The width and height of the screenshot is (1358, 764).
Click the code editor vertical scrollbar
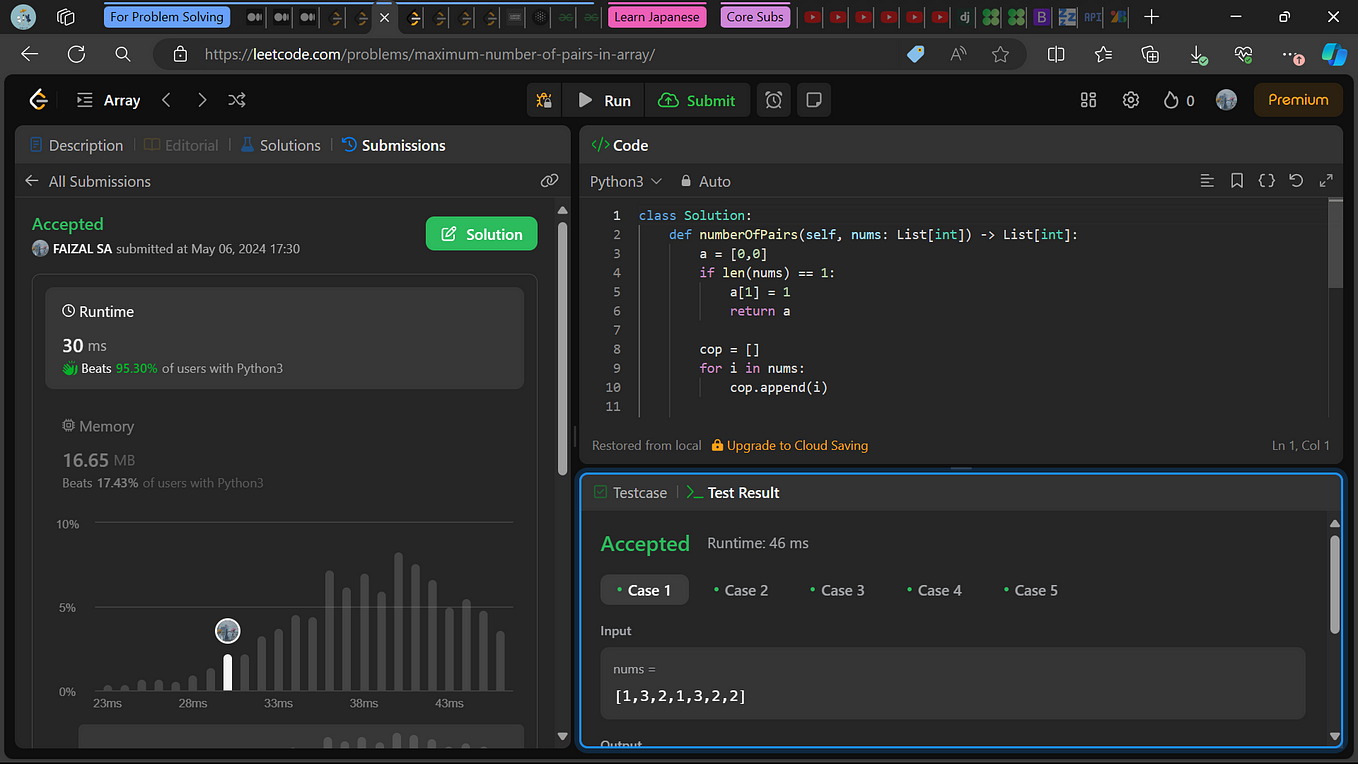tap(1335, 245)
